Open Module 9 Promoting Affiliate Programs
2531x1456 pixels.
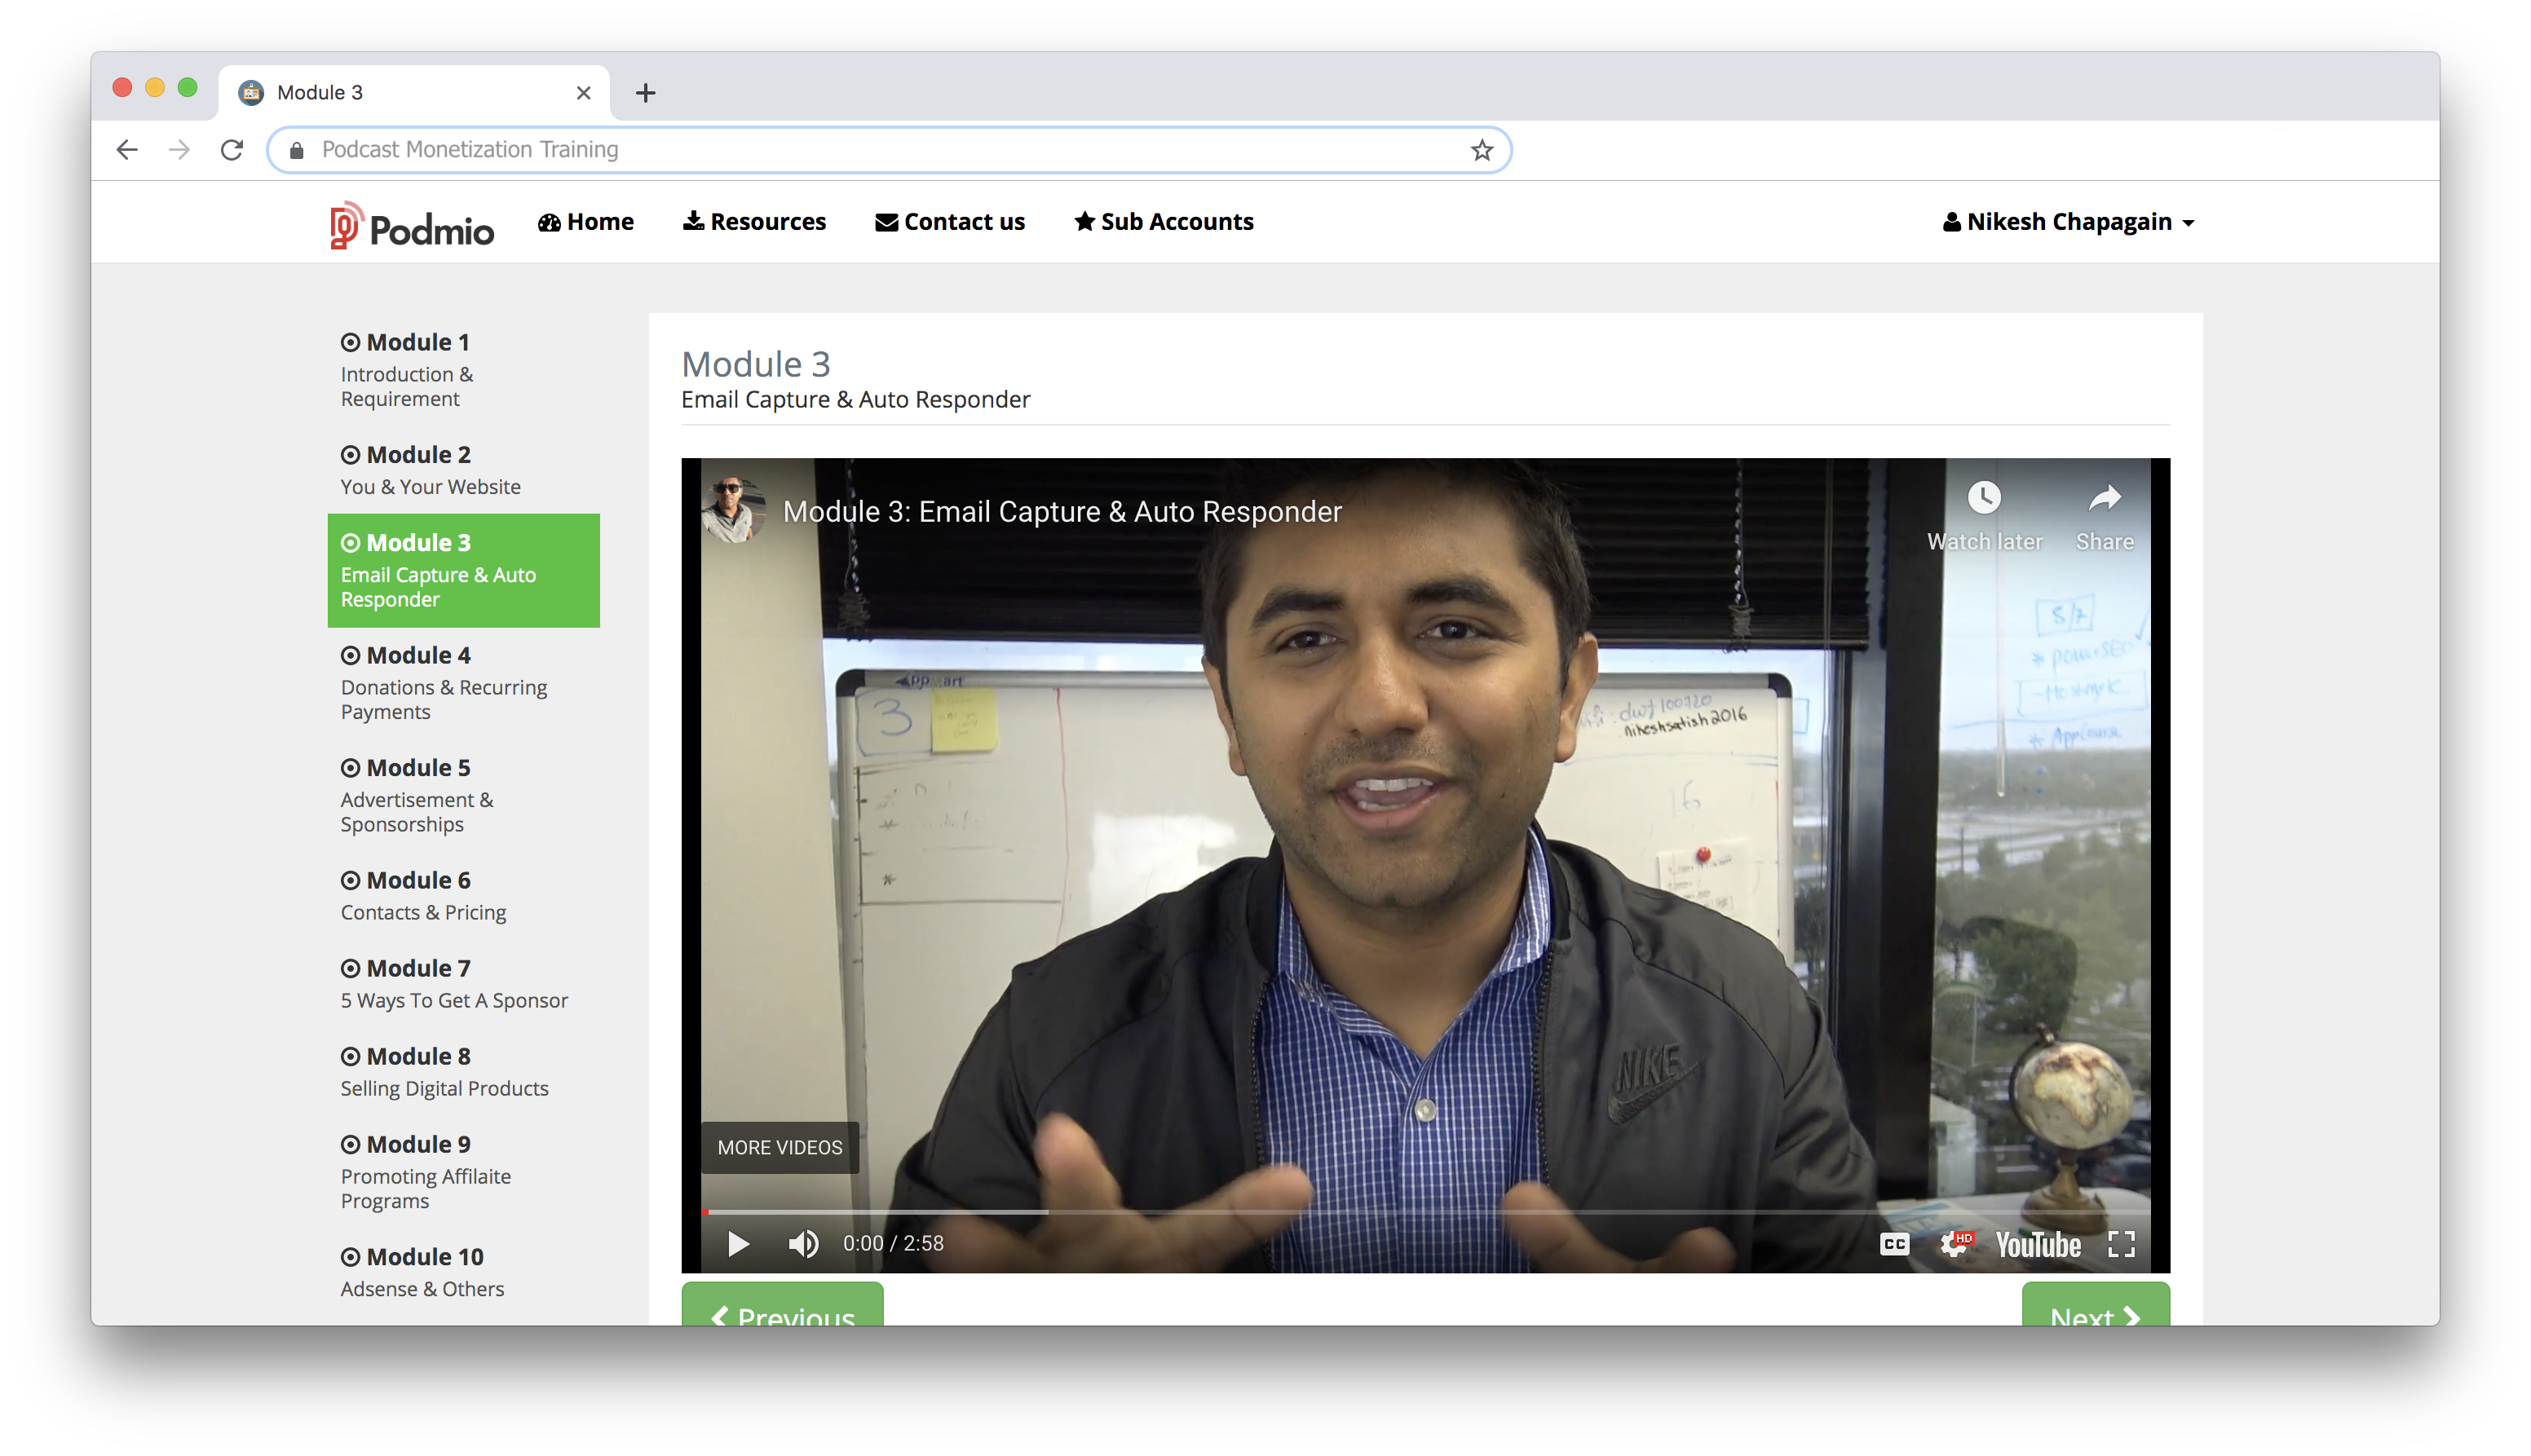pyautogui.click(x=464, y=1172)
